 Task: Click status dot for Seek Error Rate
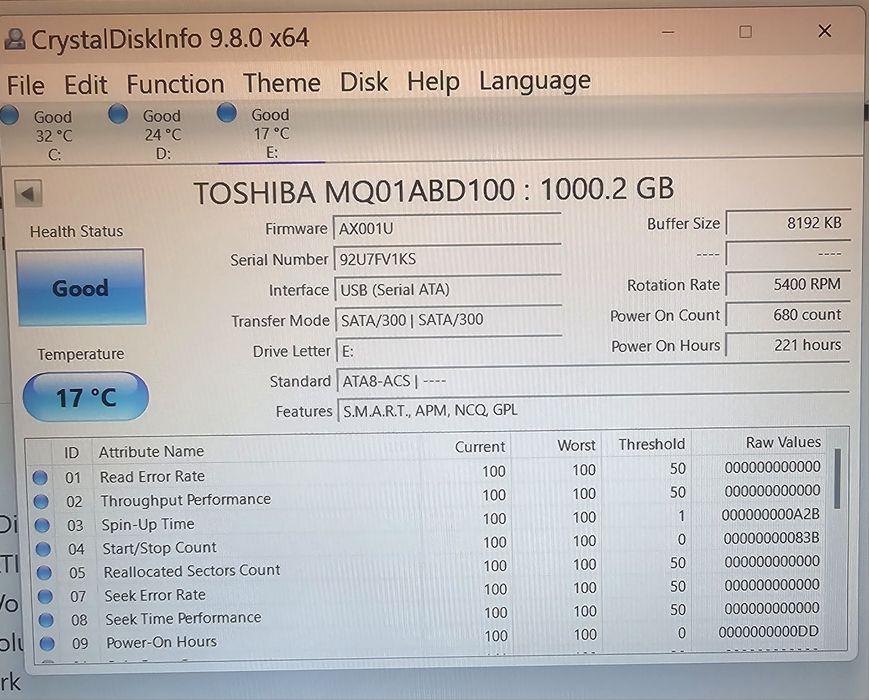(x=45, y=596)
